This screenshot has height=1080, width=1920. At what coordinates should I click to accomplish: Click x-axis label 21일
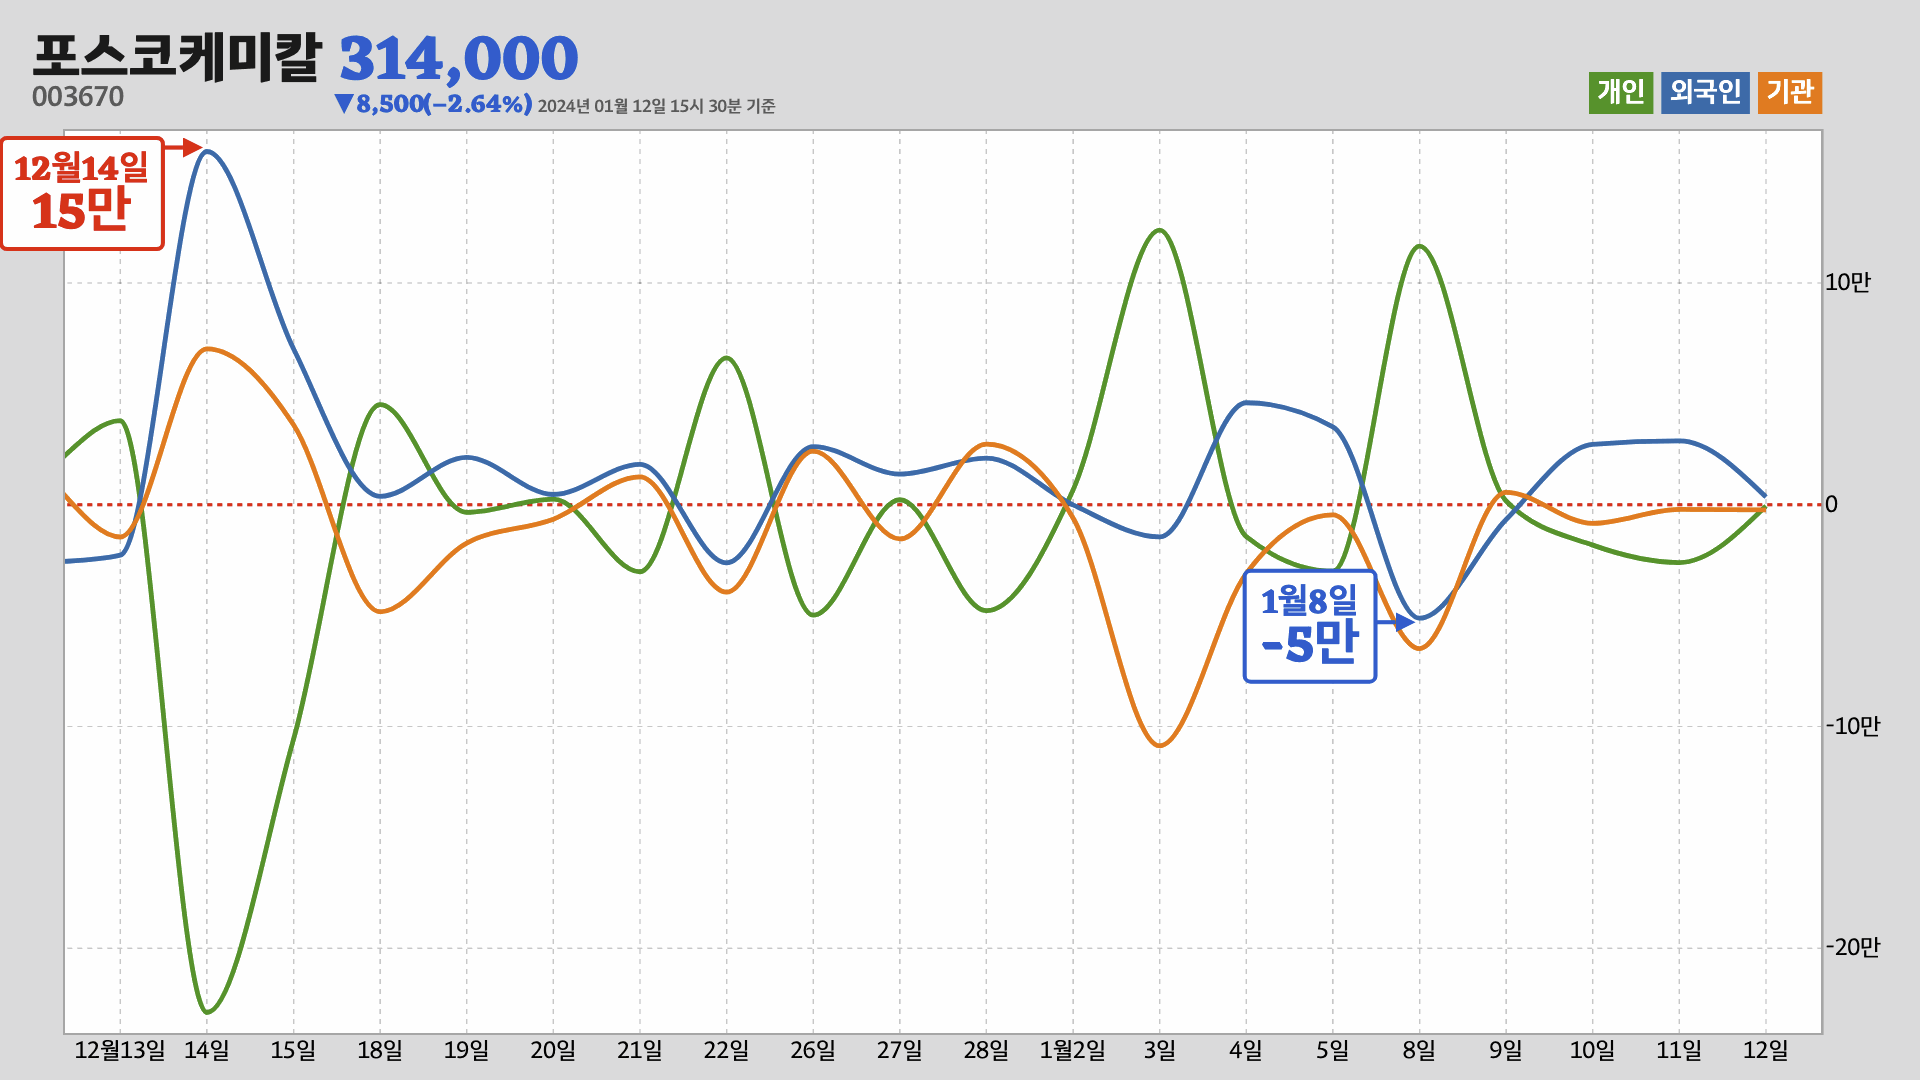(x=640, y=1050)
